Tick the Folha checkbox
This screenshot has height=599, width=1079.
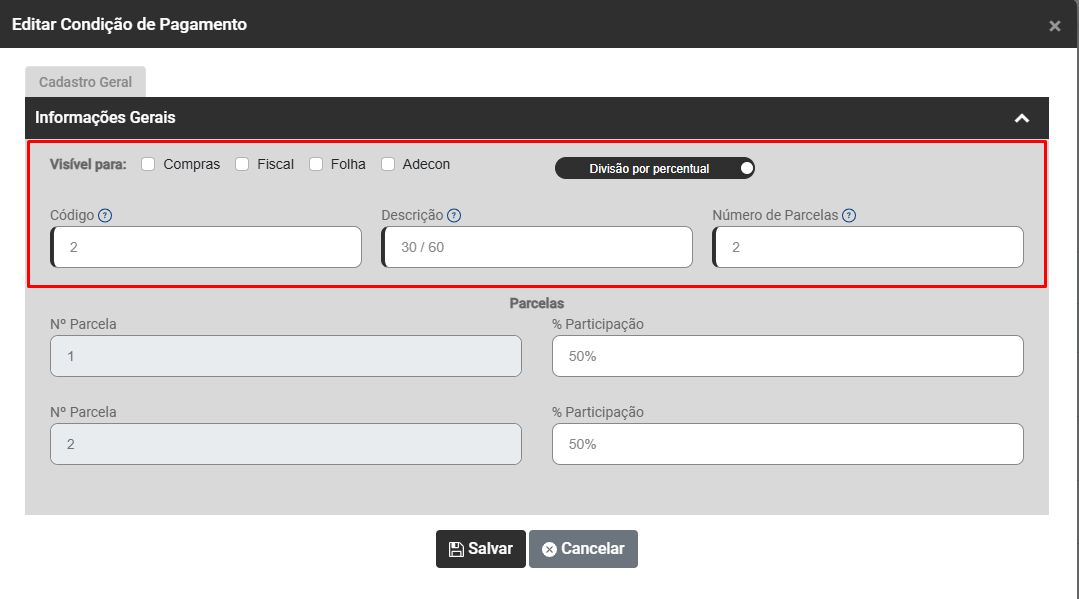(316, 164)
